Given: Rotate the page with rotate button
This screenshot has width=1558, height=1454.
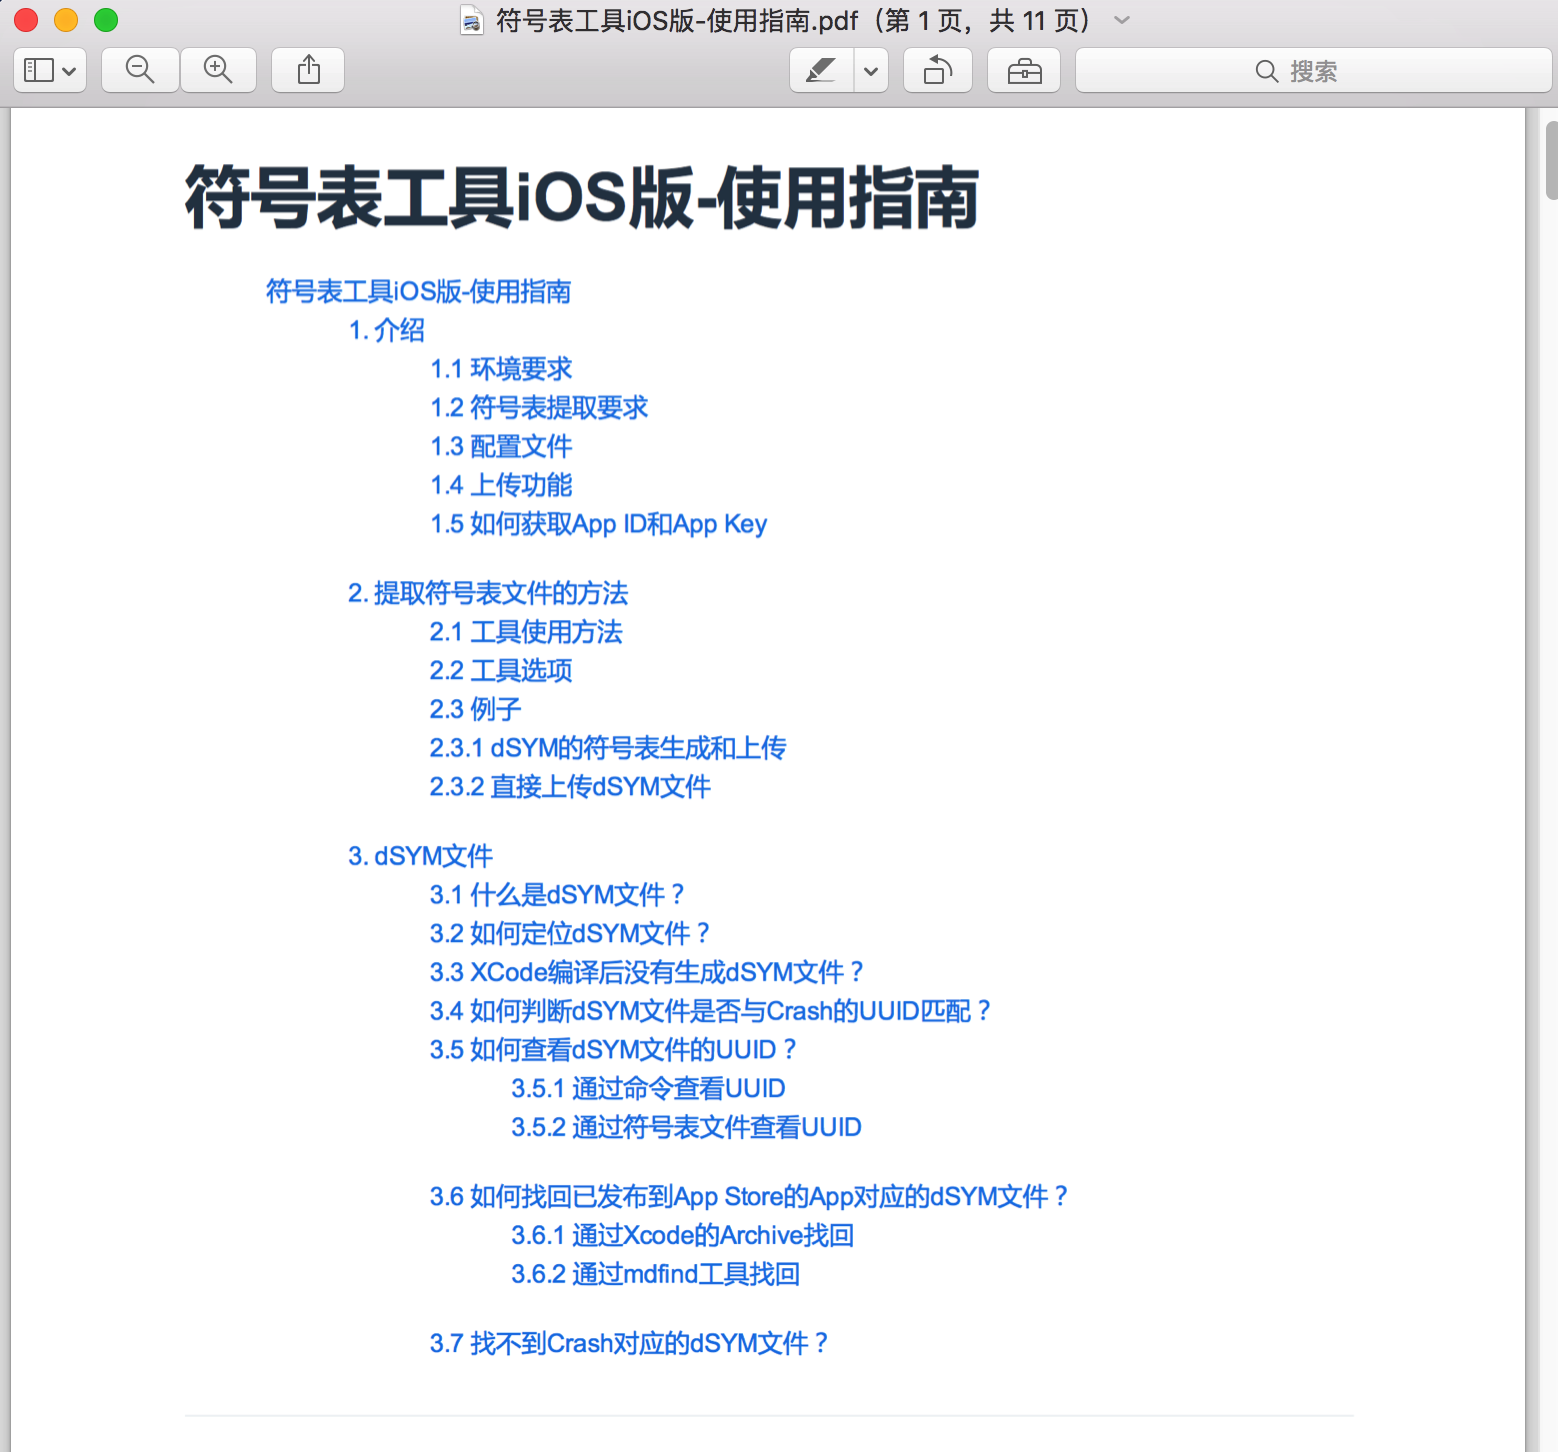Looking at the screenshot, I should coord(938,70).
